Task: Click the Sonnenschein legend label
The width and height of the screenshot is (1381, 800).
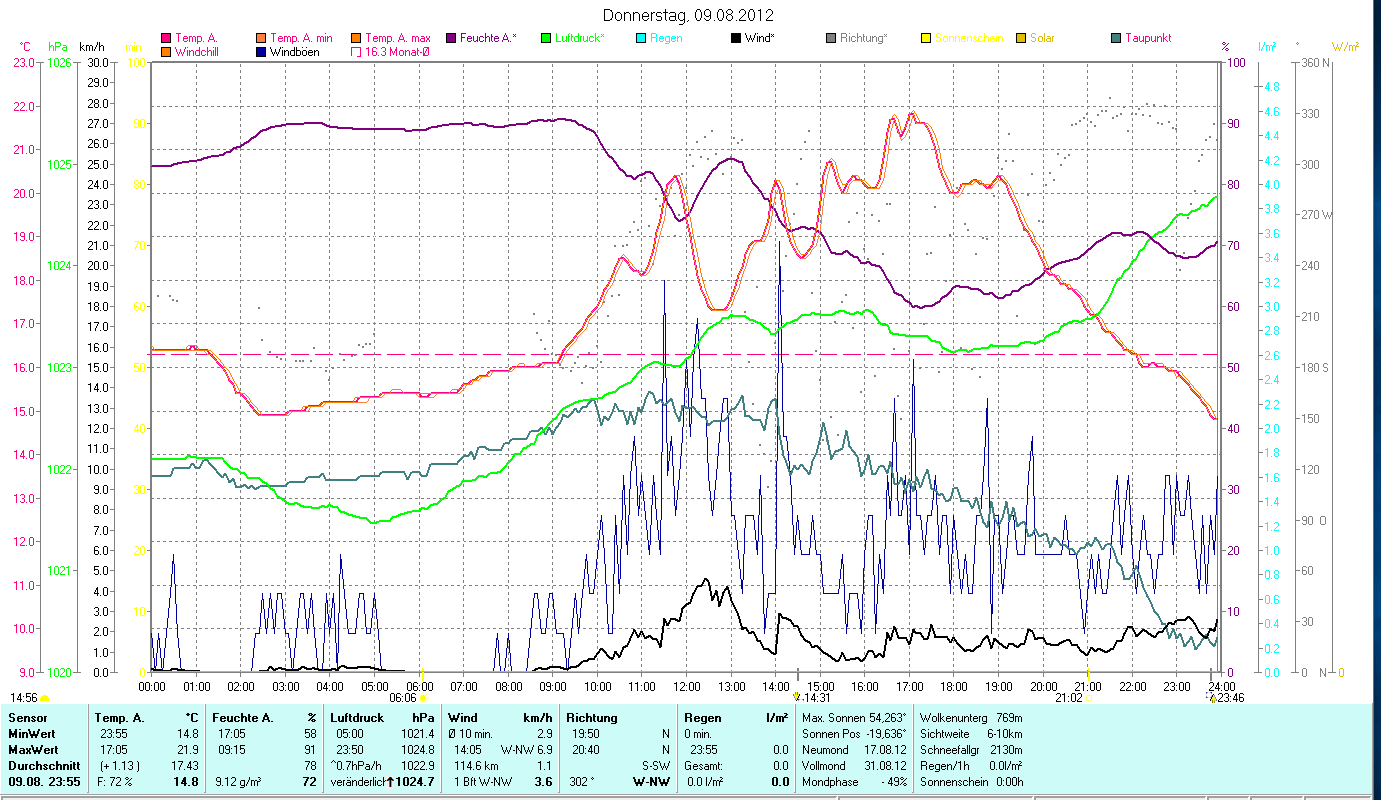Action: (x=968, y=38)
